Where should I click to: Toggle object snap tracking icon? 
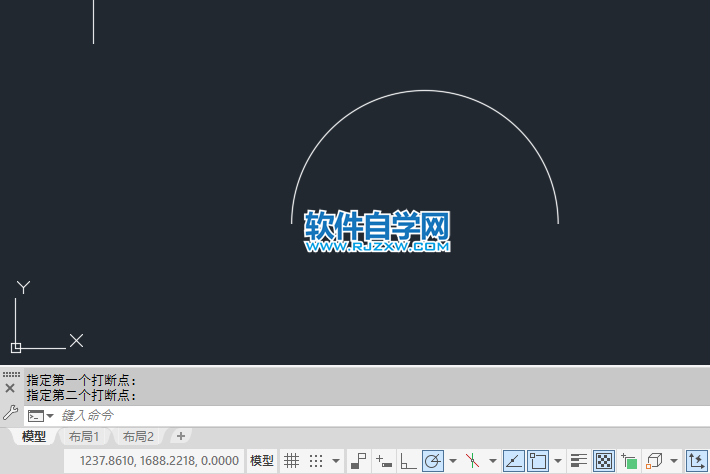pyautogui.click(x=513, y=461)
